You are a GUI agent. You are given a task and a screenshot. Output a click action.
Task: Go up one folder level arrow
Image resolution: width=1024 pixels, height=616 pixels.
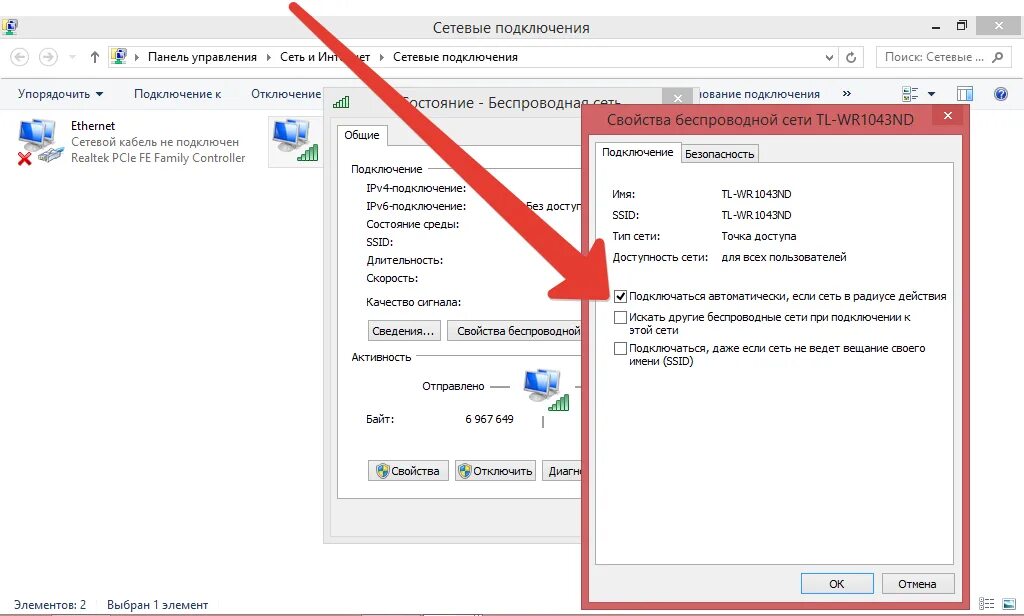pyautogui.click(x=95, y=57)
